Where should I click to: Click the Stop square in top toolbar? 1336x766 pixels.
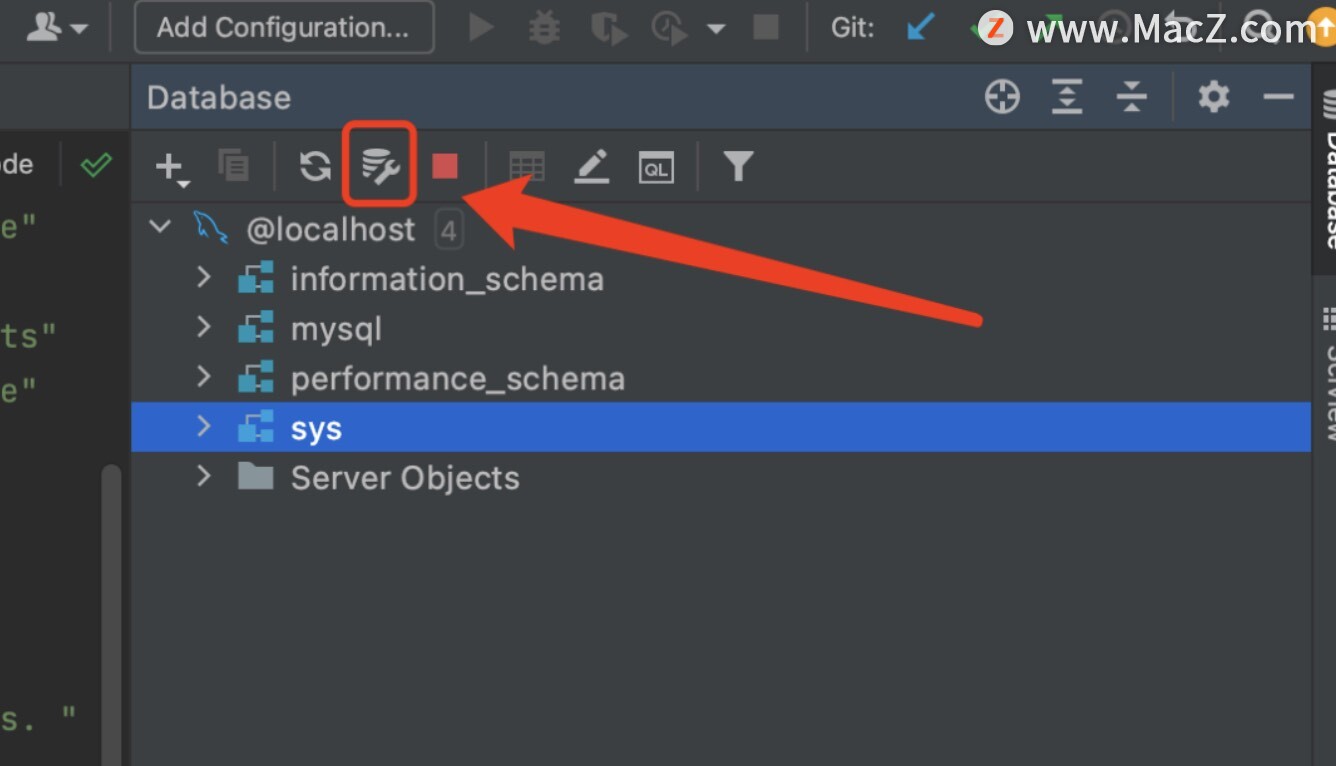point(766,27)
